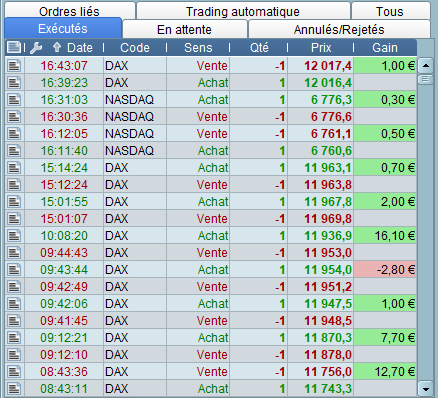Sort by the Prix column header
438x398 pixels.
tap(321, 48)
